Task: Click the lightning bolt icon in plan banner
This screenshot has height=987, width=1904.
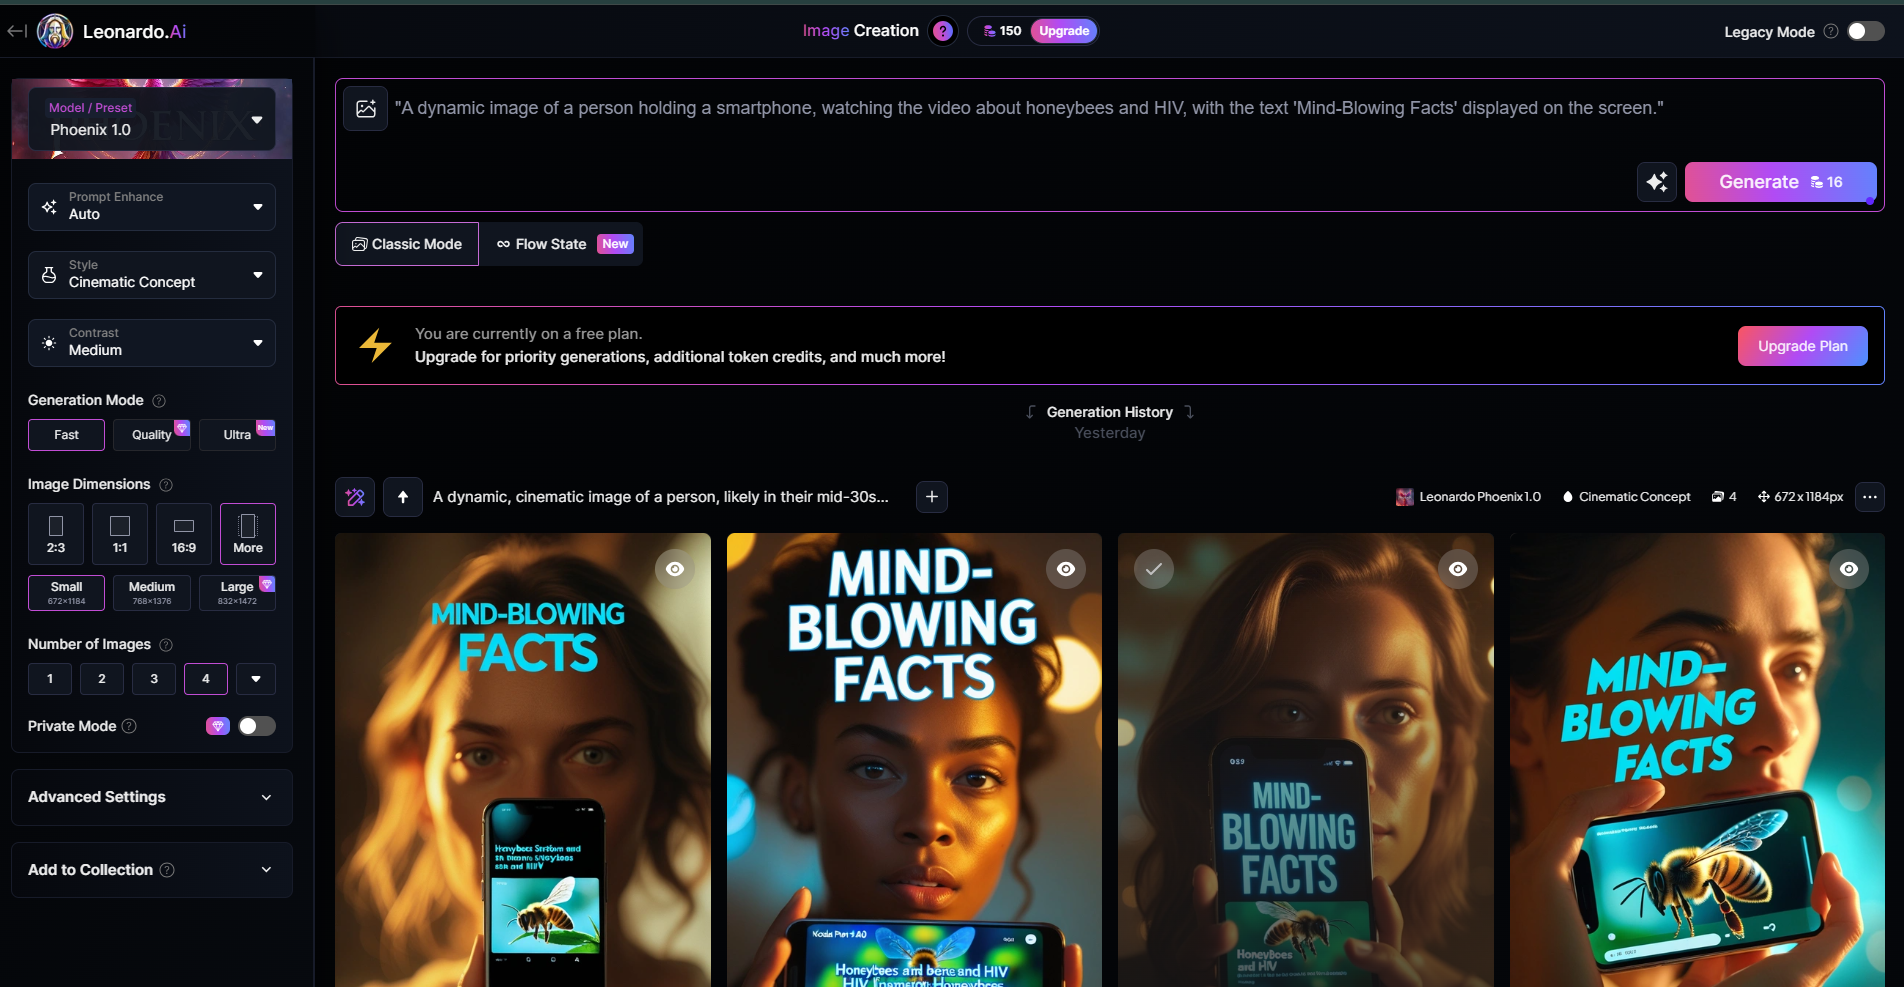Action: (x=376, y=345)
